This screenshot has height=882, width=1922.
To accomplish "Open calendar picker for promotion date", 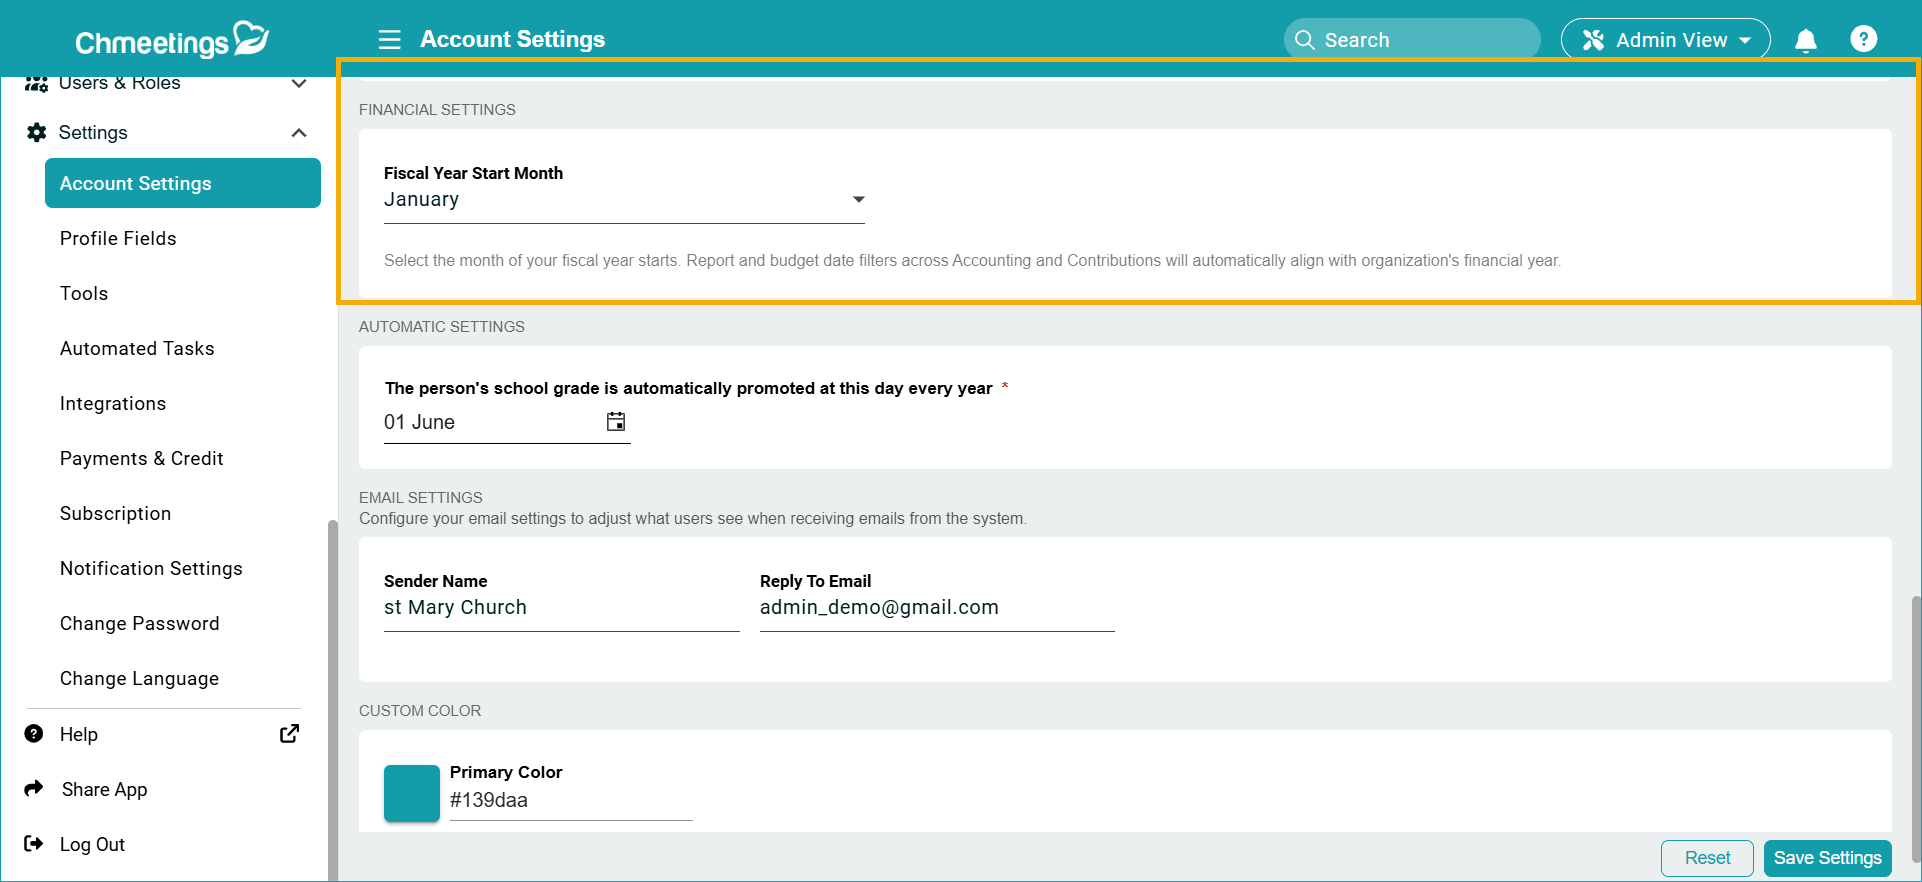I will (616, 422).
